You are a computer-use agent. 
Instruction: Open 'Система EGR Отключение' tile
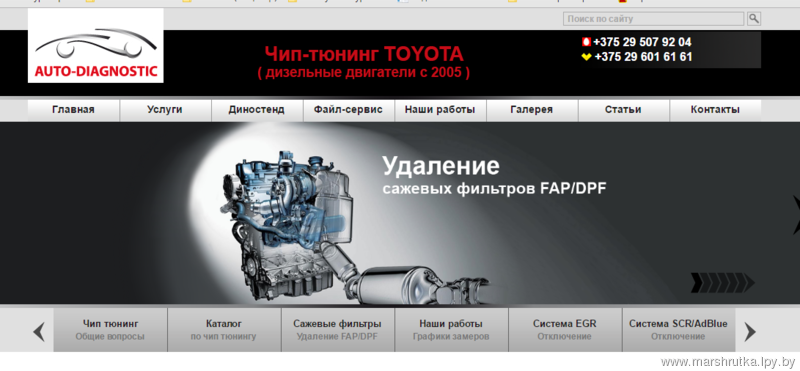(x=565, y=330)
